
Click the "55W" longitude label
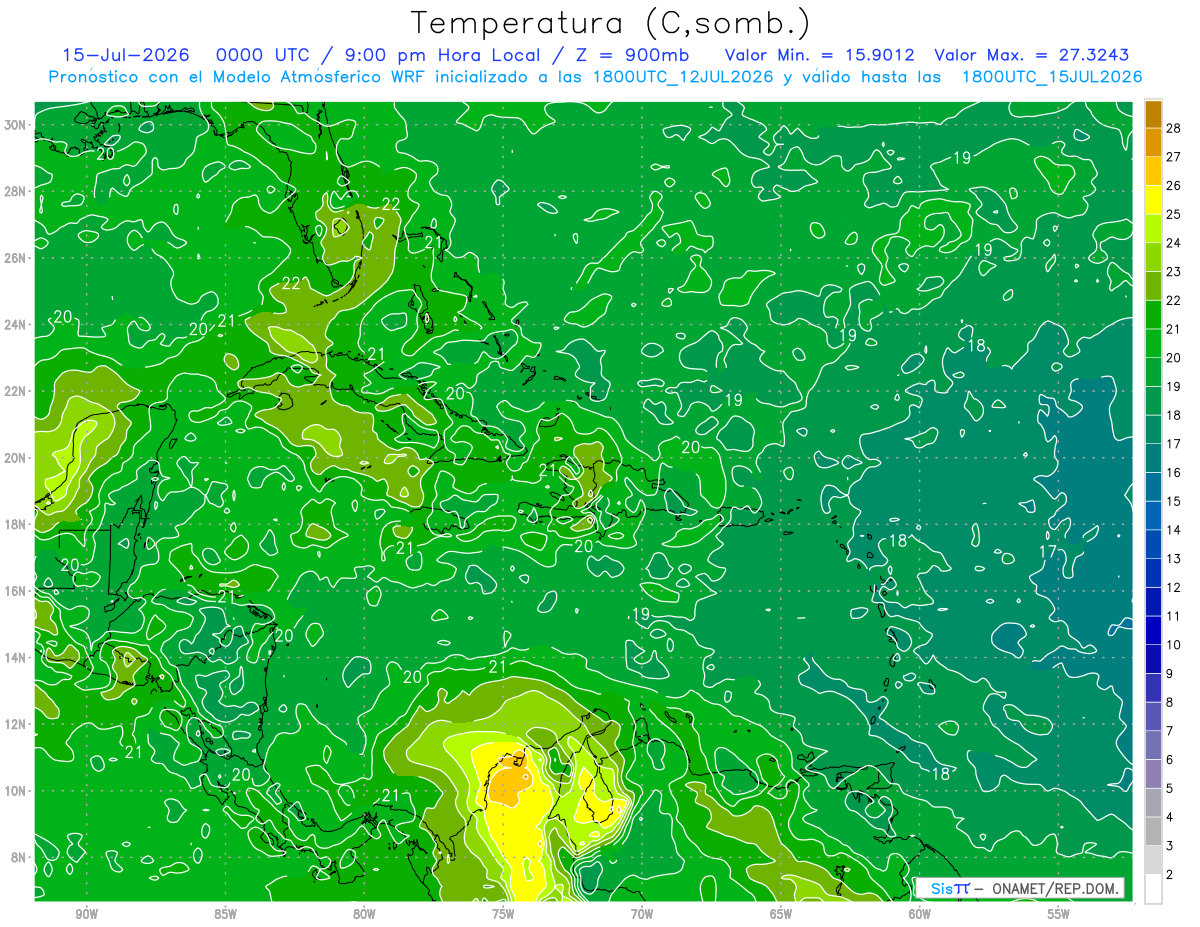point(1059,915)
